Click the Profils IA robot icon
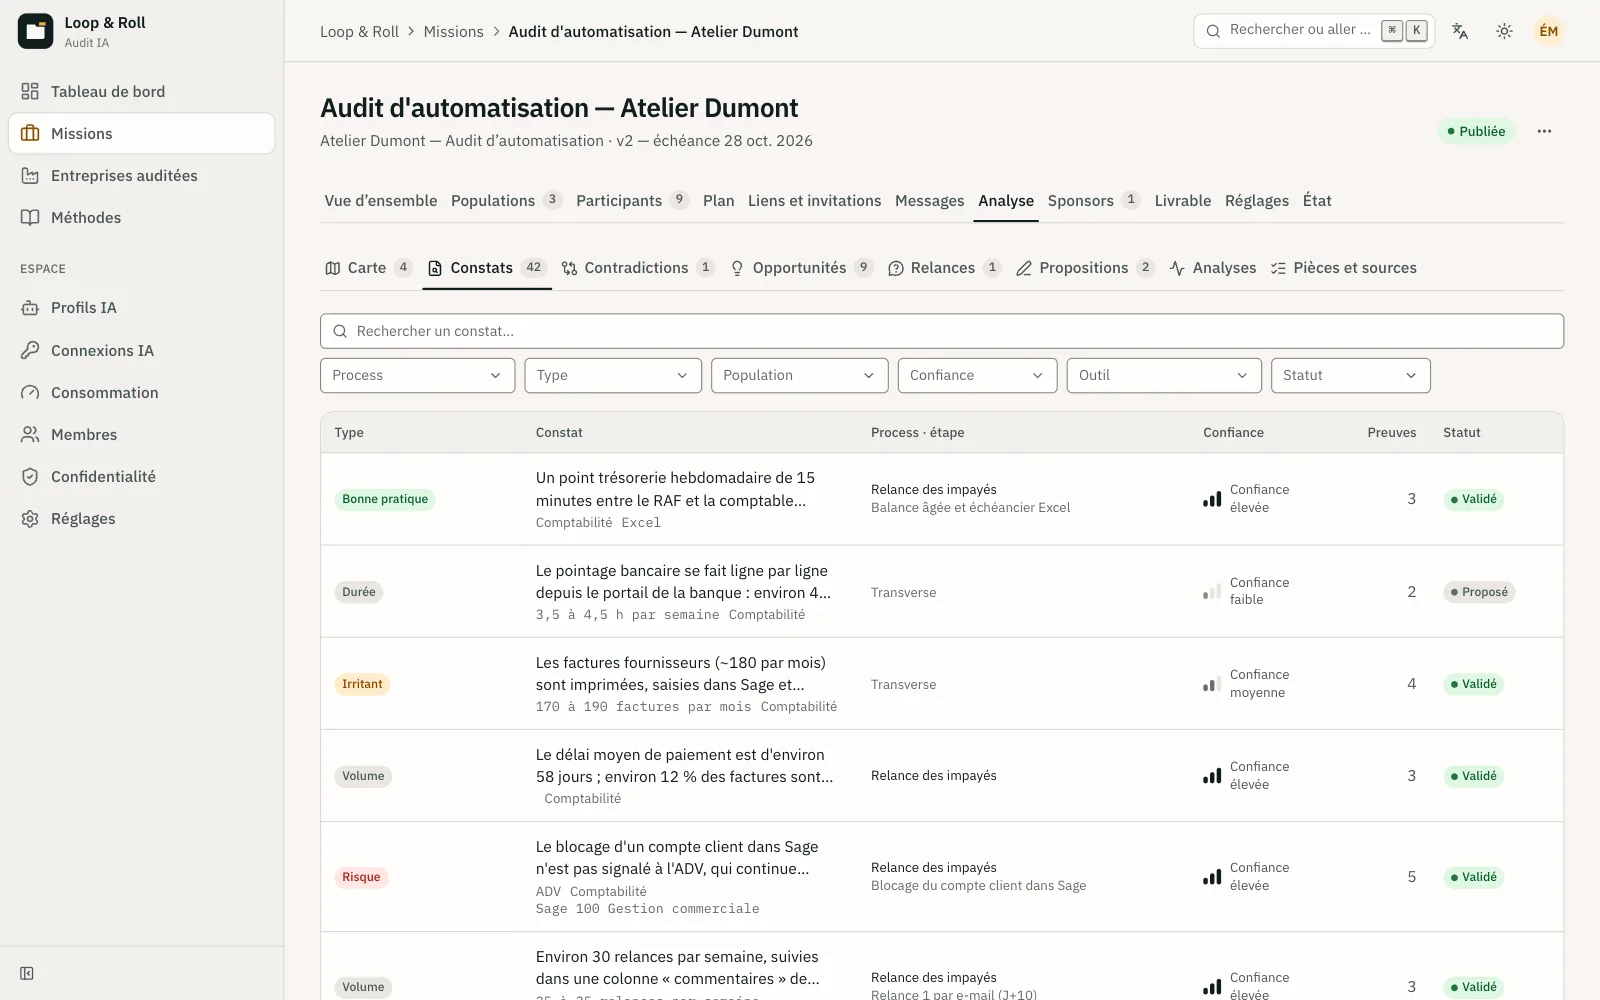Image resolution: width=1600 pixels, height=1000 pixels. pos(30,307)
